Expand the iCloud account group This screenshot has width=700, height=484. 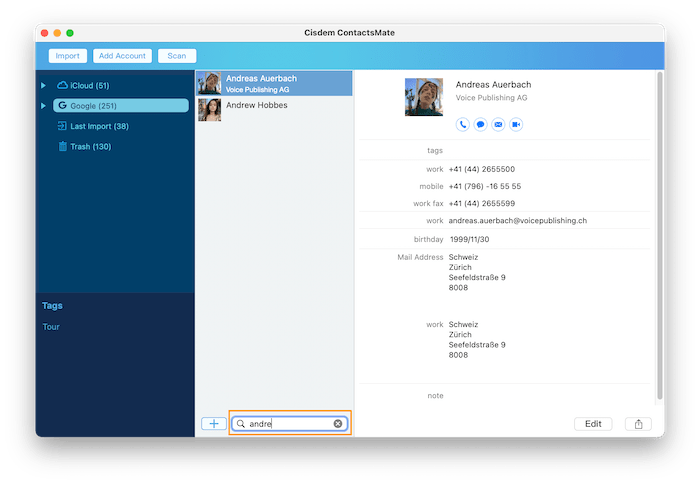(x=43, y=85)
